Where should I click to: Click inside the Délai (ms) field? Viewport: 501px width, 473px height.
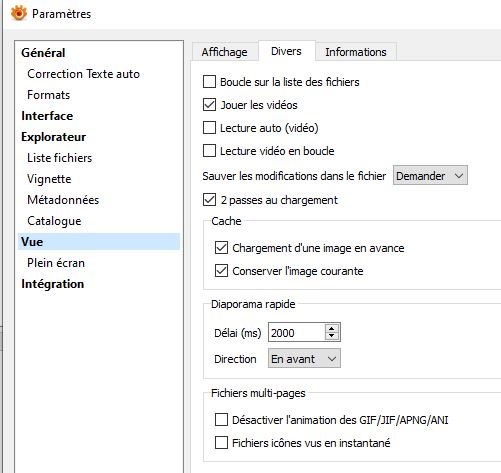(x=296, y=332)
